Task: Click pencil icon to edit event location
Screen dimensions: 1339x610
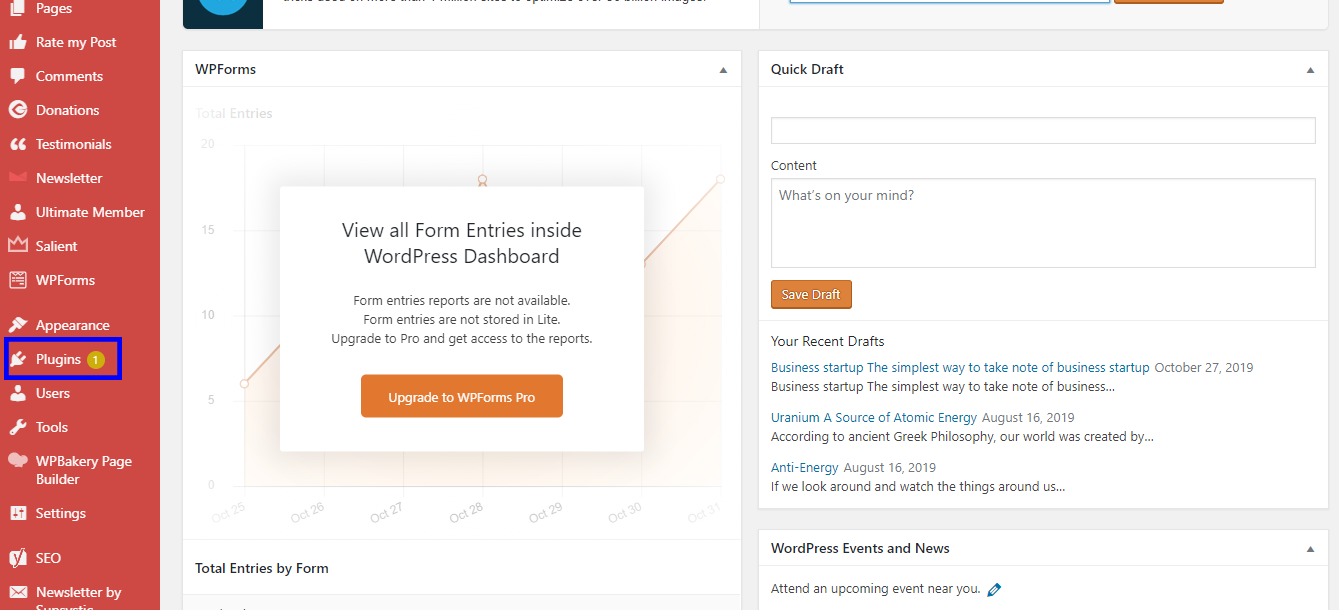Action: click(994, 590)
